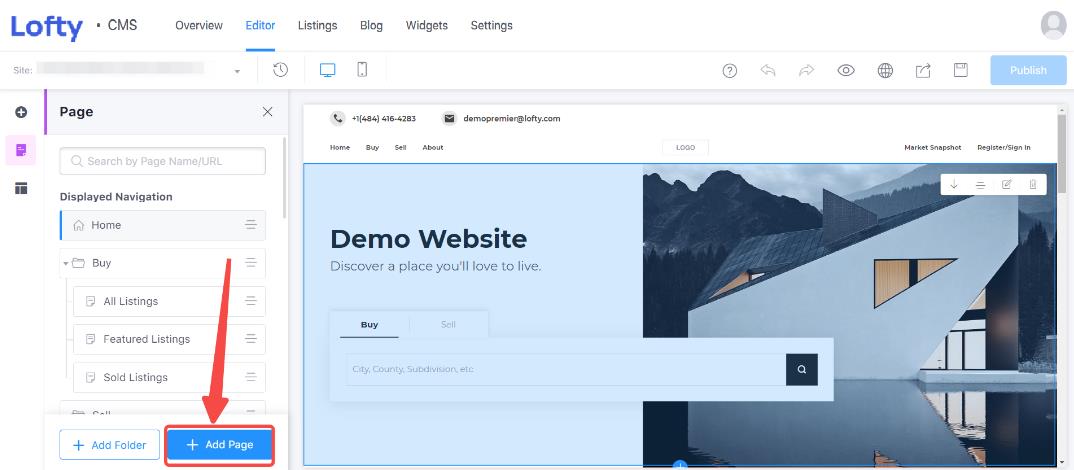
Task: Open the Overview tab
Action: click(x=199, y=25)
